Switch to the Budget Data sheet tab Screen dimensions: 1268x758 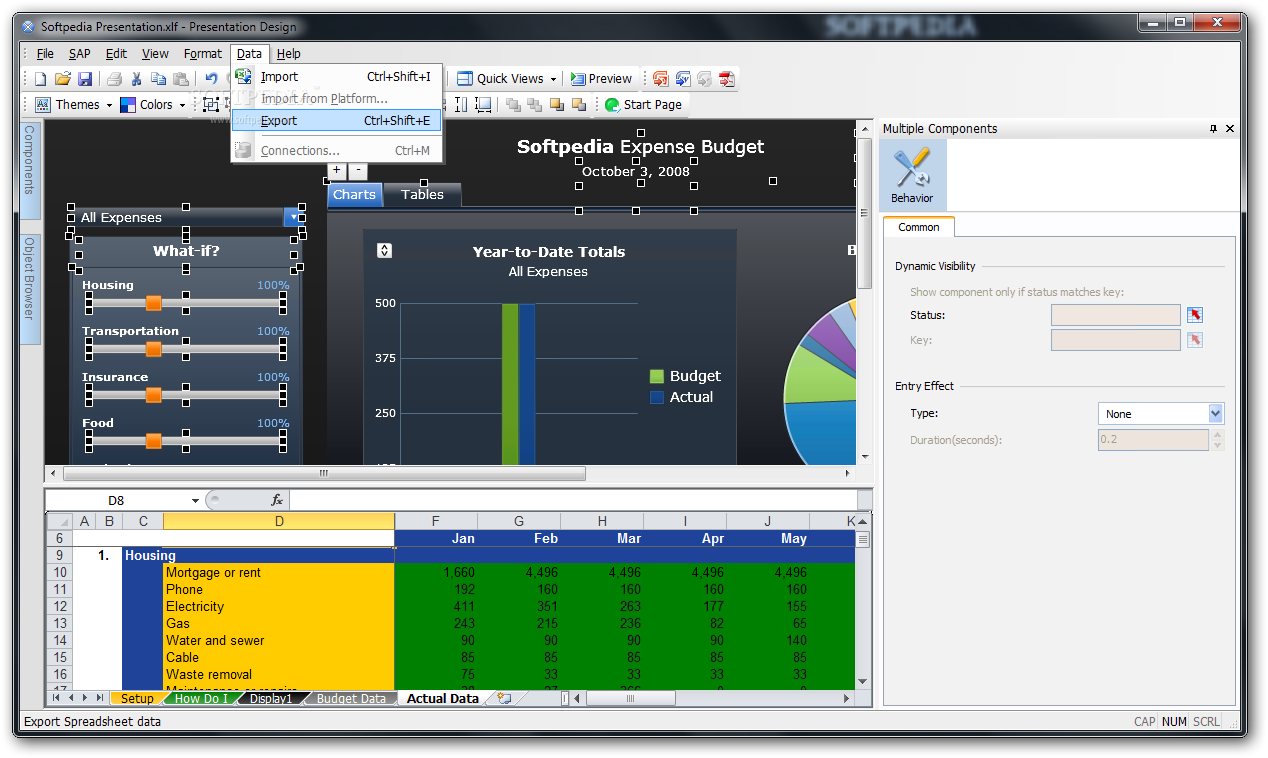coord(351,699)
